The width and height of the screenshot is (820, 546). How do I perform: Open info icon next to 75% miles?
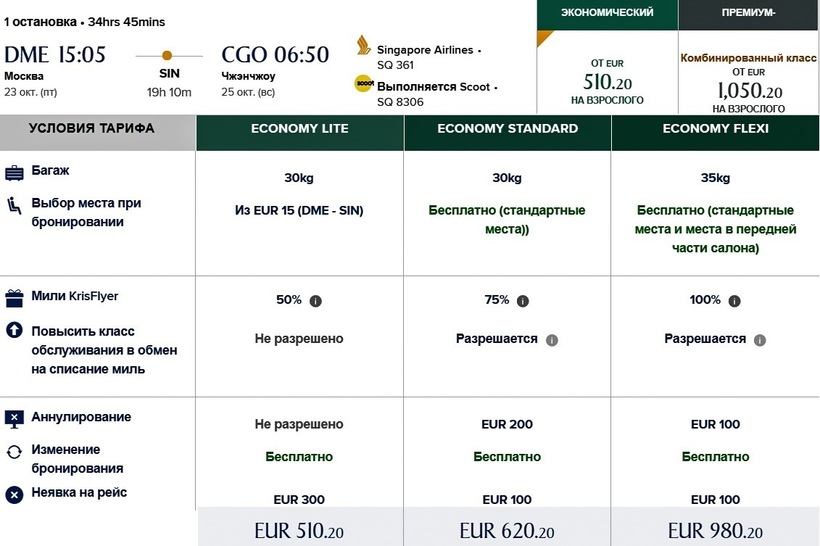(523, 301)
